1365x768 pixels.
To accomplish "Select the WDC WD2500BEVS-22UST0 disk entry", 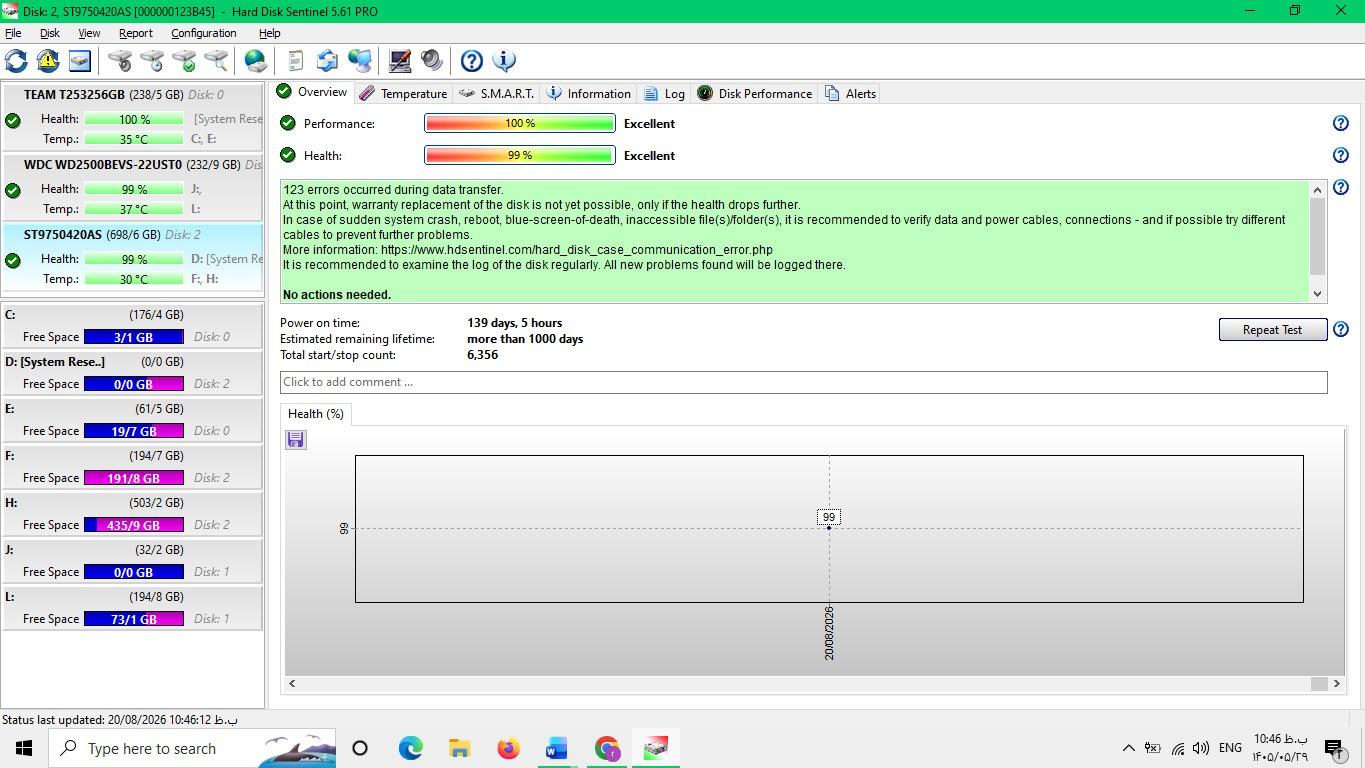I will point(132,186).
